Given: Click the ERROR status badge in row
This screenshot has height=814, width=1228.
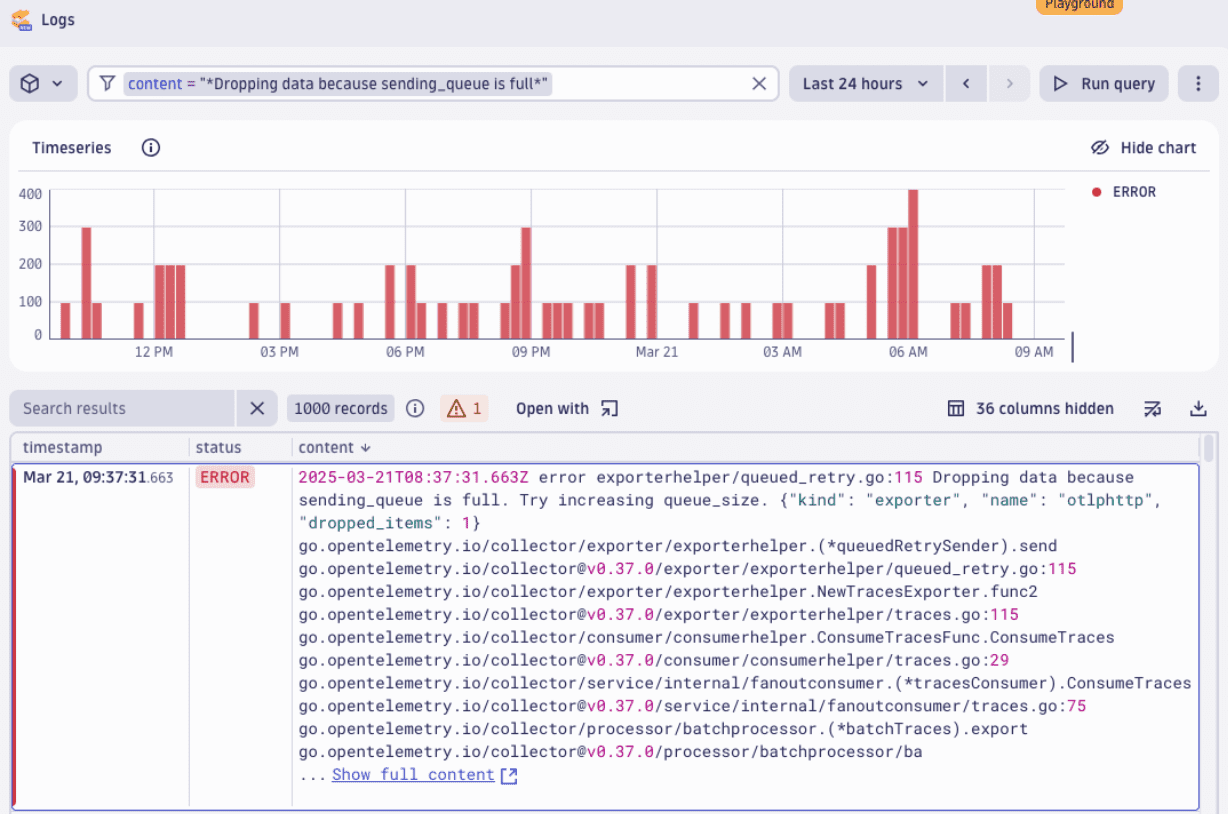Looking at the screenshot, I should [225, 477].
